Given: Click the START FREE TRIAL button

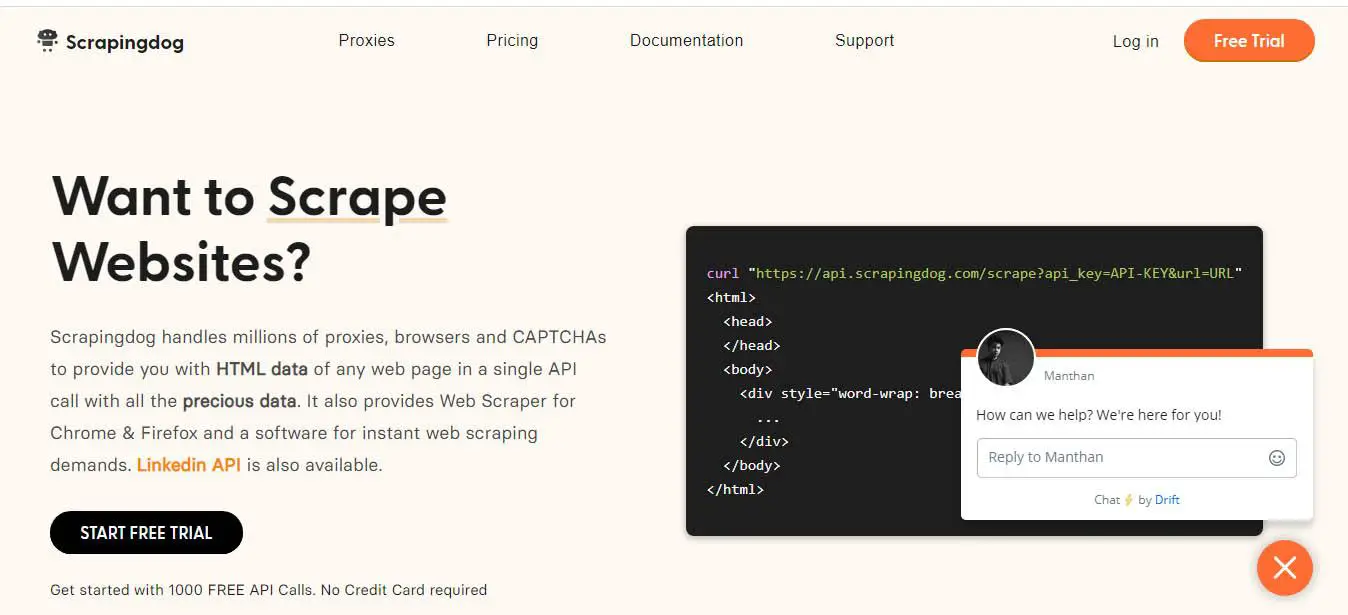Looking at the screenshot, I should pyautogui.click(x=146, y=533).
